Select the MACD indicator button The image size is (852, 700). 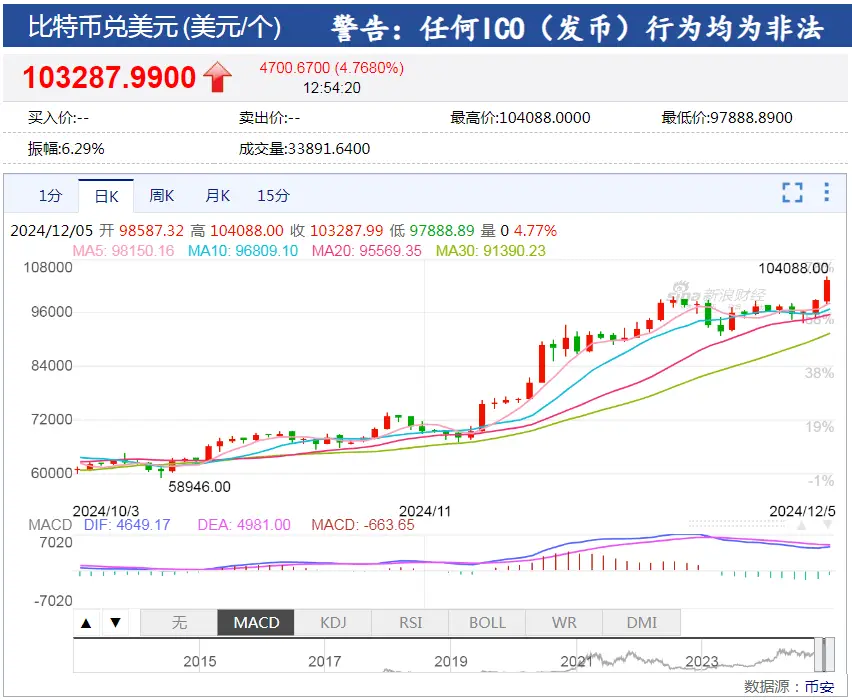[256, 623]
